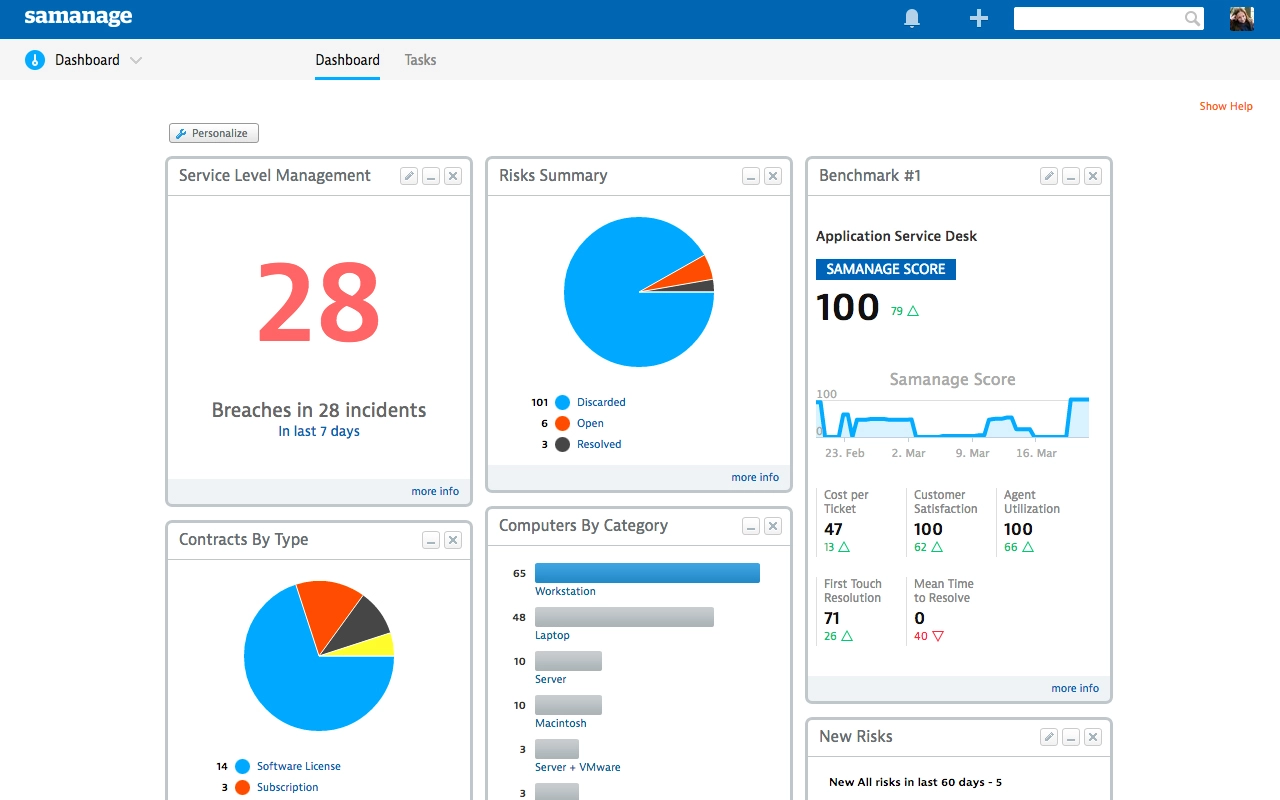Image resolution: width=1280 pixels, height=800 pixels.
Task: Open the notifications bell
Action: (x=912, y=18)
